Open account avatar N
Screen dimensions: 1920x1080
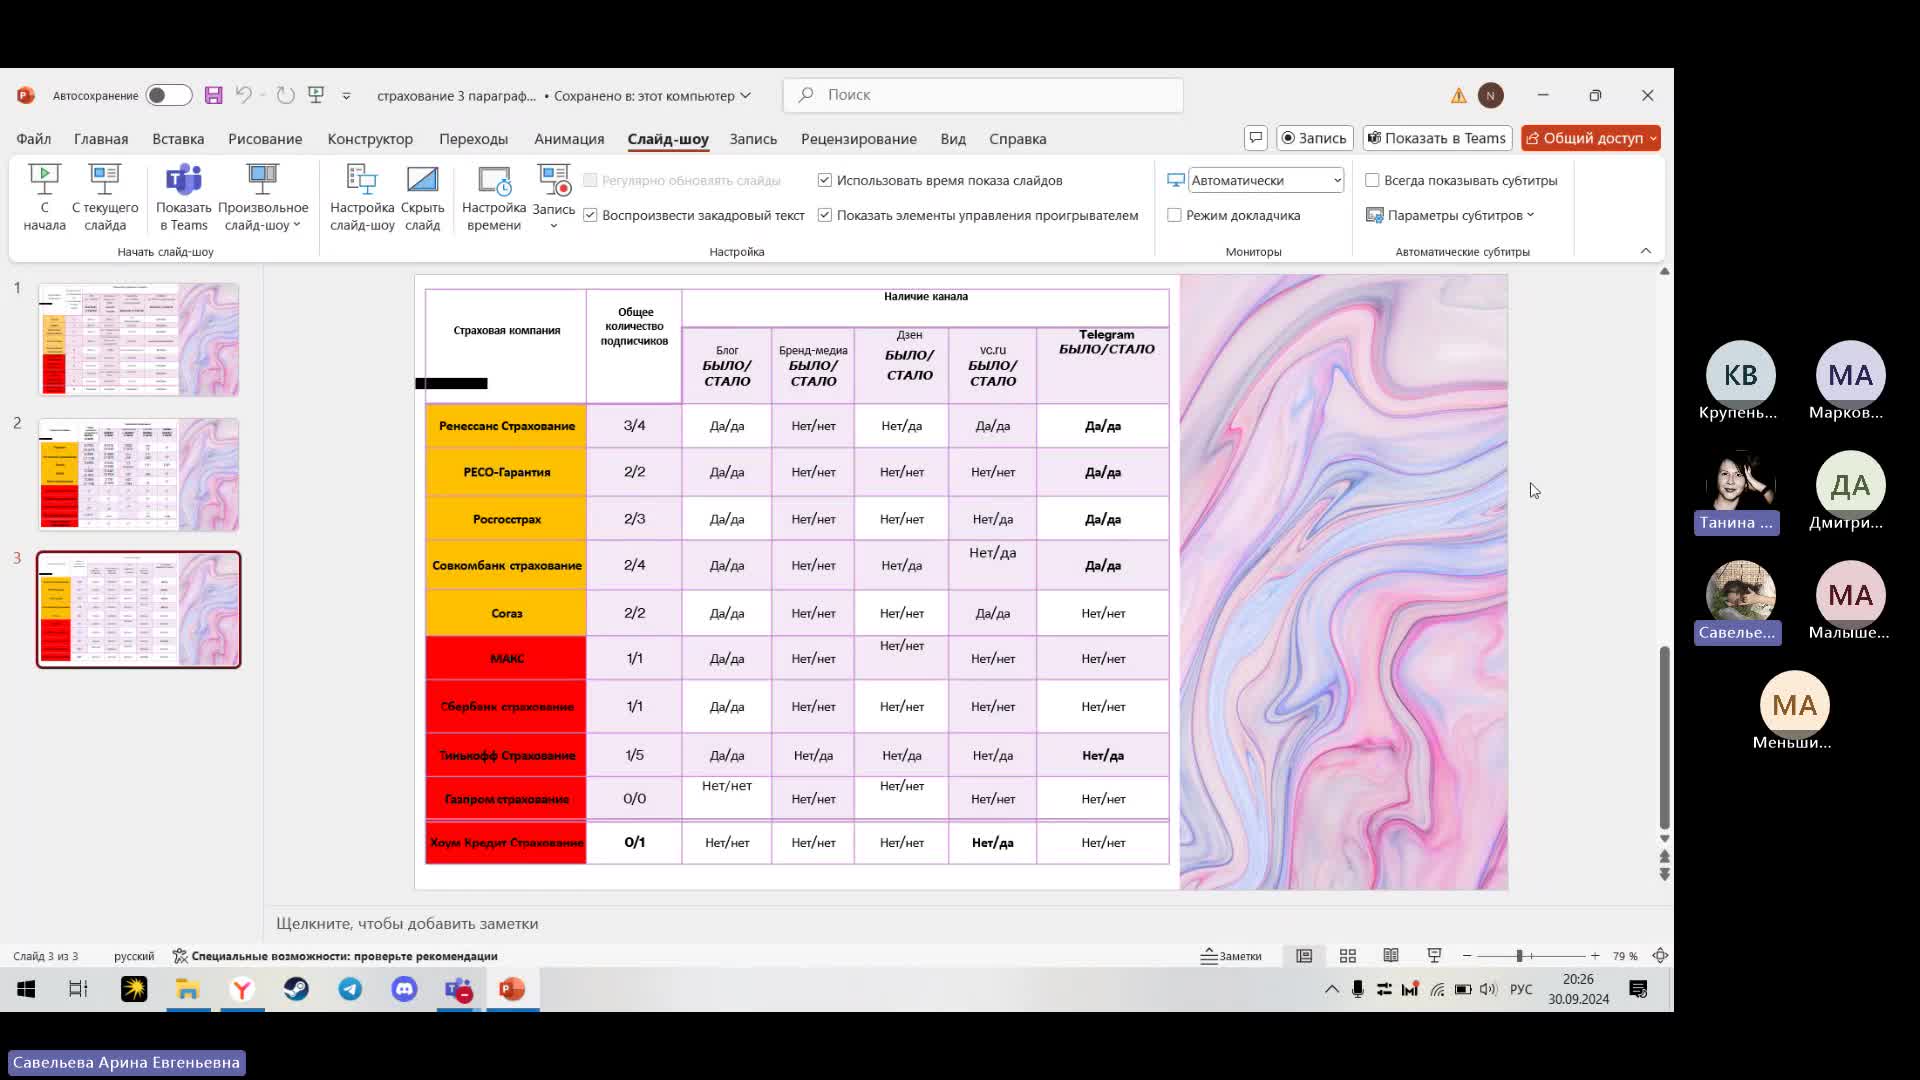tap(1491, 95)
